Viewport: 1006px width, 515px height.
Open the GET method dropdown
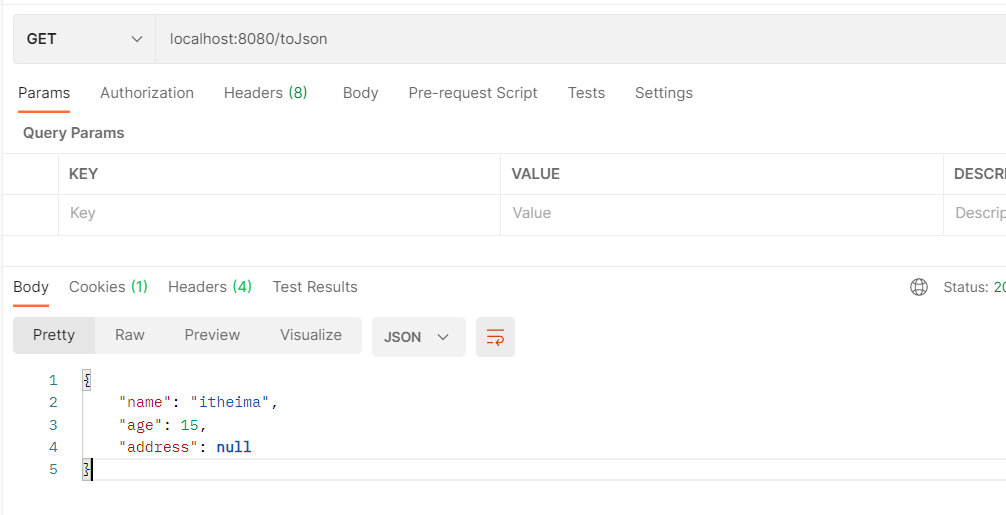[x=84, y=39]
